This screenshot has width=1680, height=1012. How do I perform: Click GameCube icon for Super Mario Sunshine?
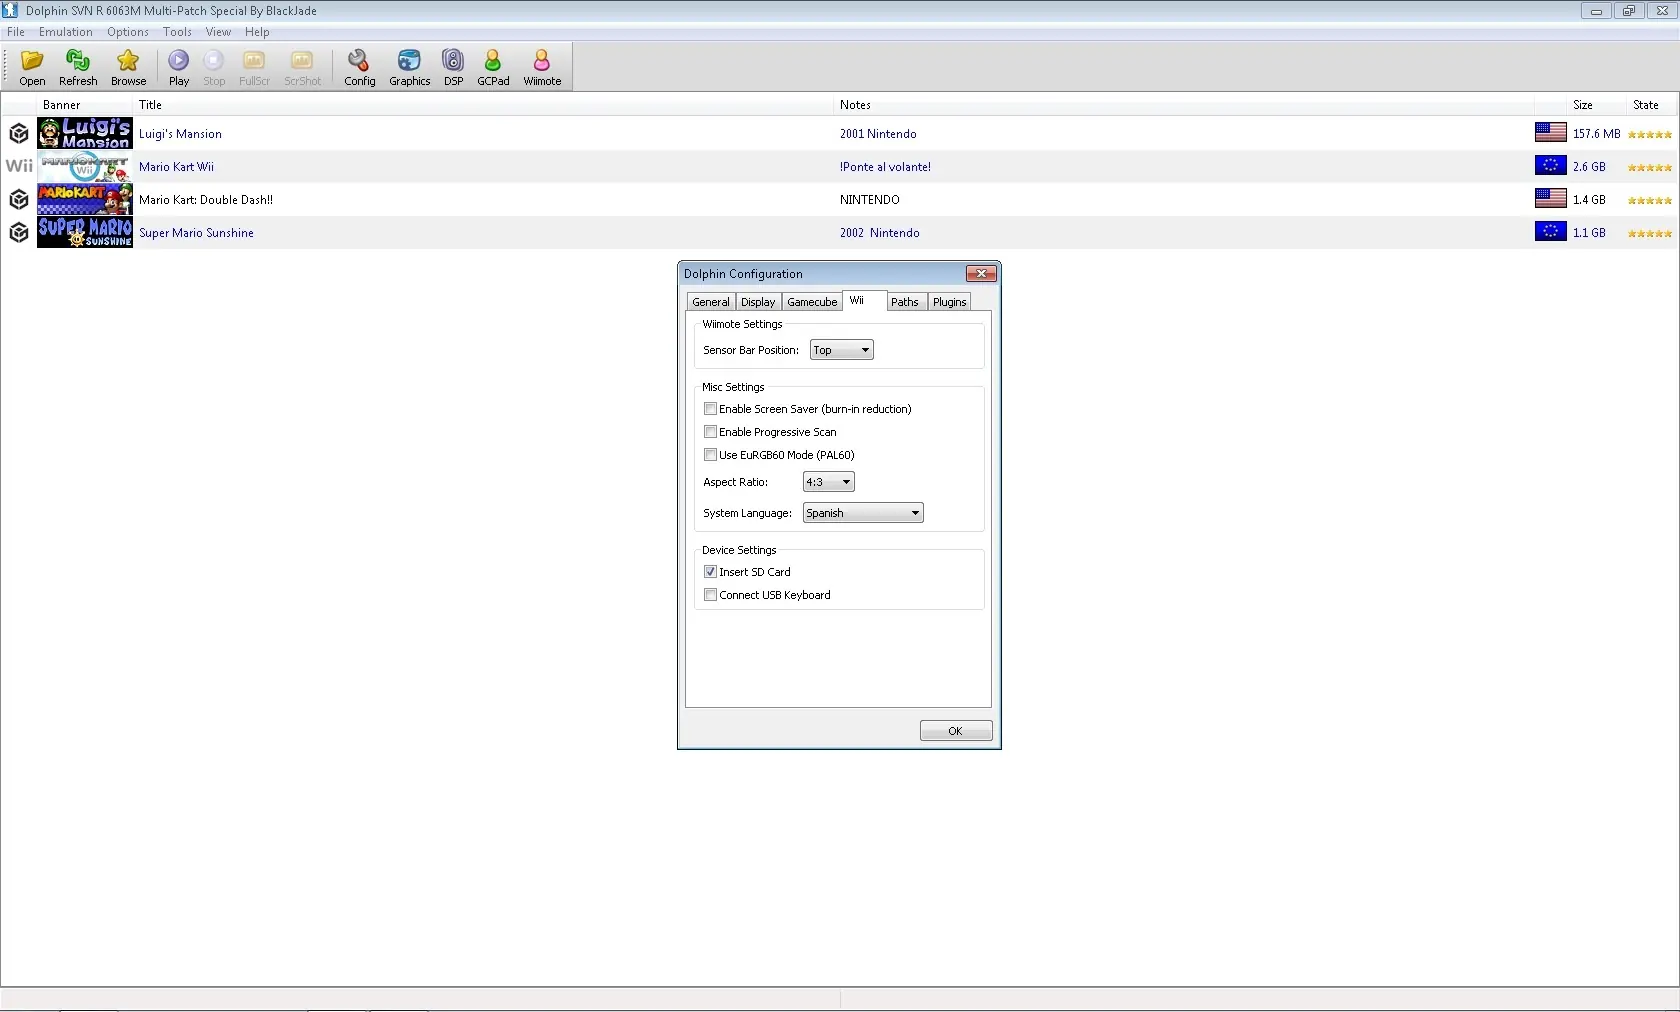[x=18, y=232]
